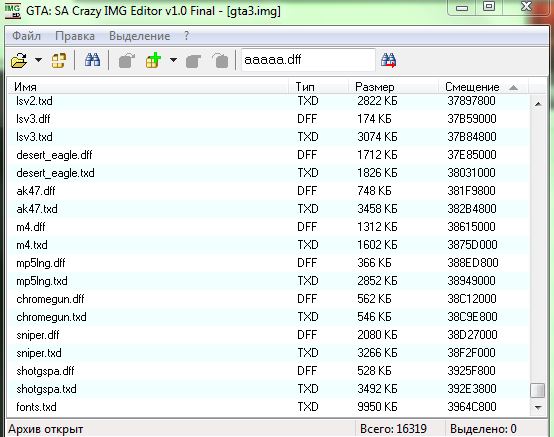Click the scrollbar up arrow
Screen dimensions: 554x437
click(538, 104)
